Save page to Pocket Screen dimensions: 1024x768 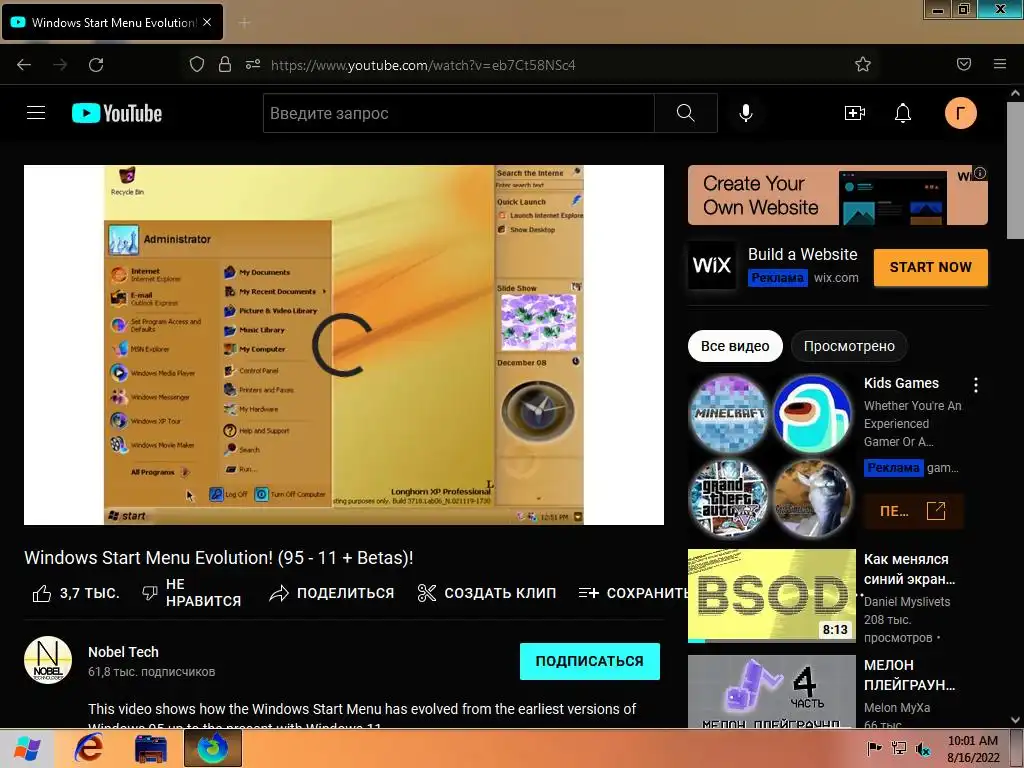[964, 64]
